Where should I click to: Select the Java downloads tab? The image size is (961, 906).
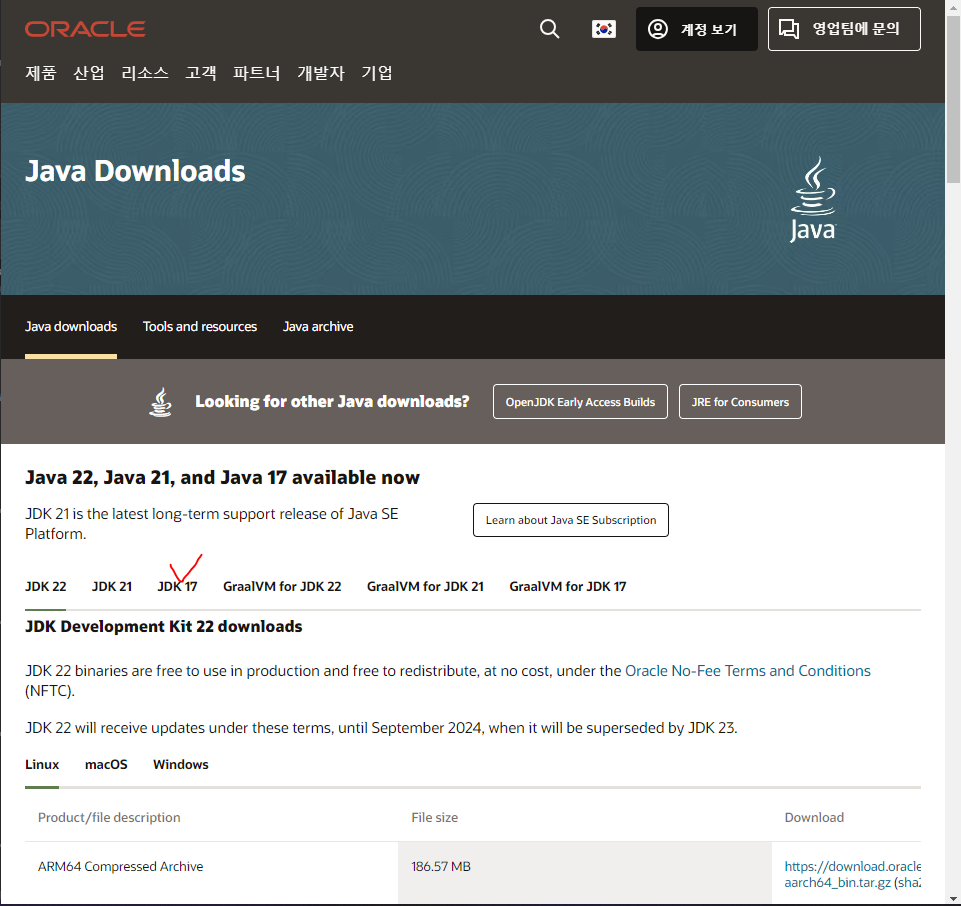[x=71, y=327]
